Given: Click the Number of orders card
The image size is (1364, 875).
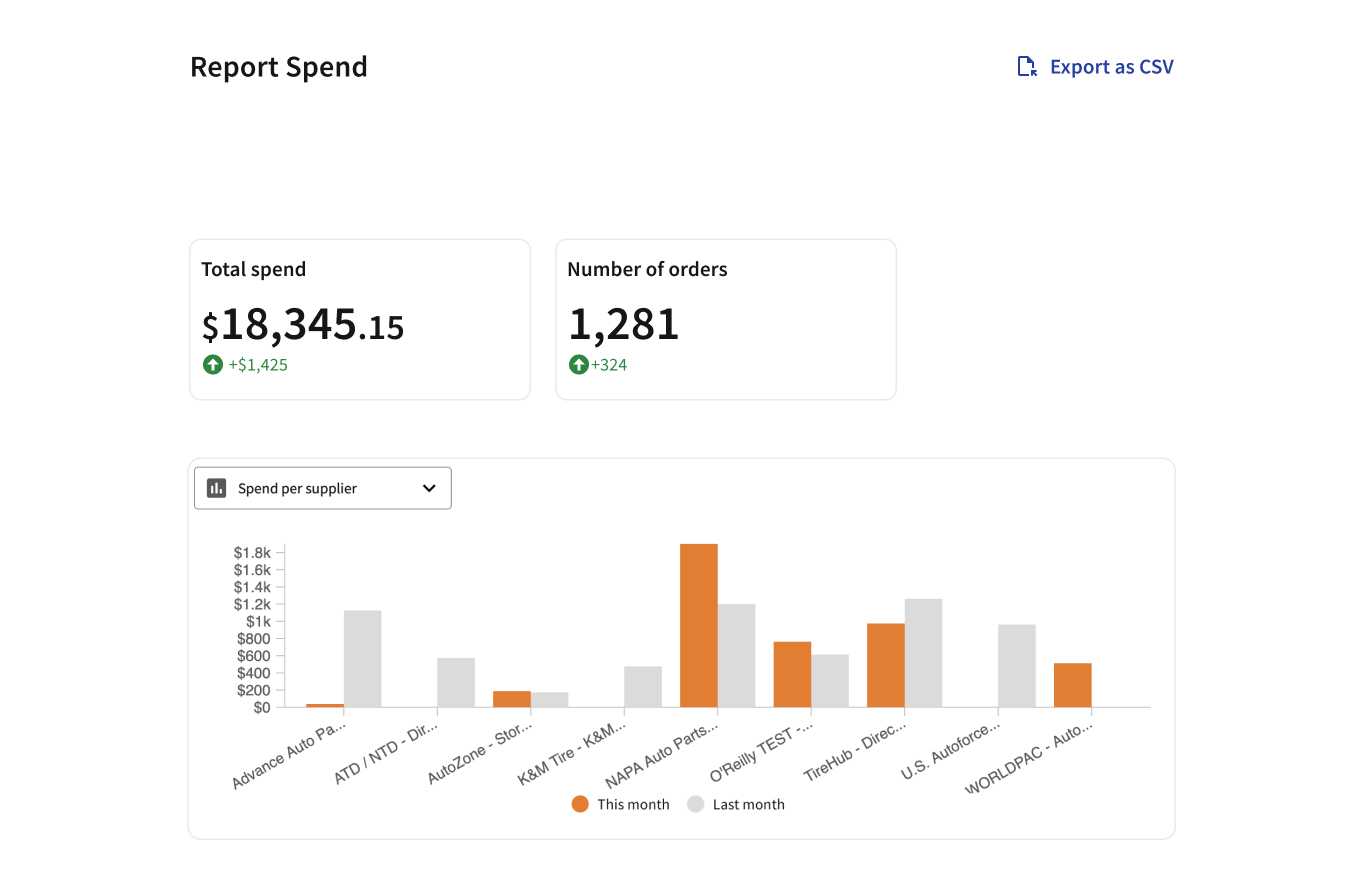Looking at the screenshot, I should pos(726,319).
